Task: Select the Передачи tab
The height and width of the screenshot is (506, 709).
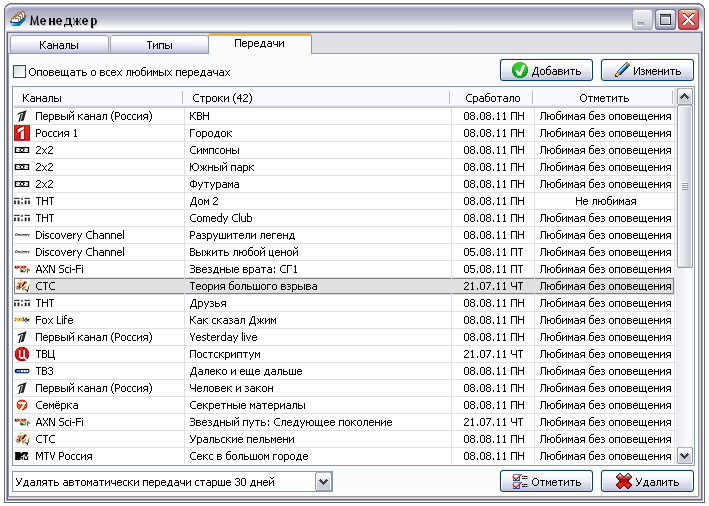Action: (260, 43)
